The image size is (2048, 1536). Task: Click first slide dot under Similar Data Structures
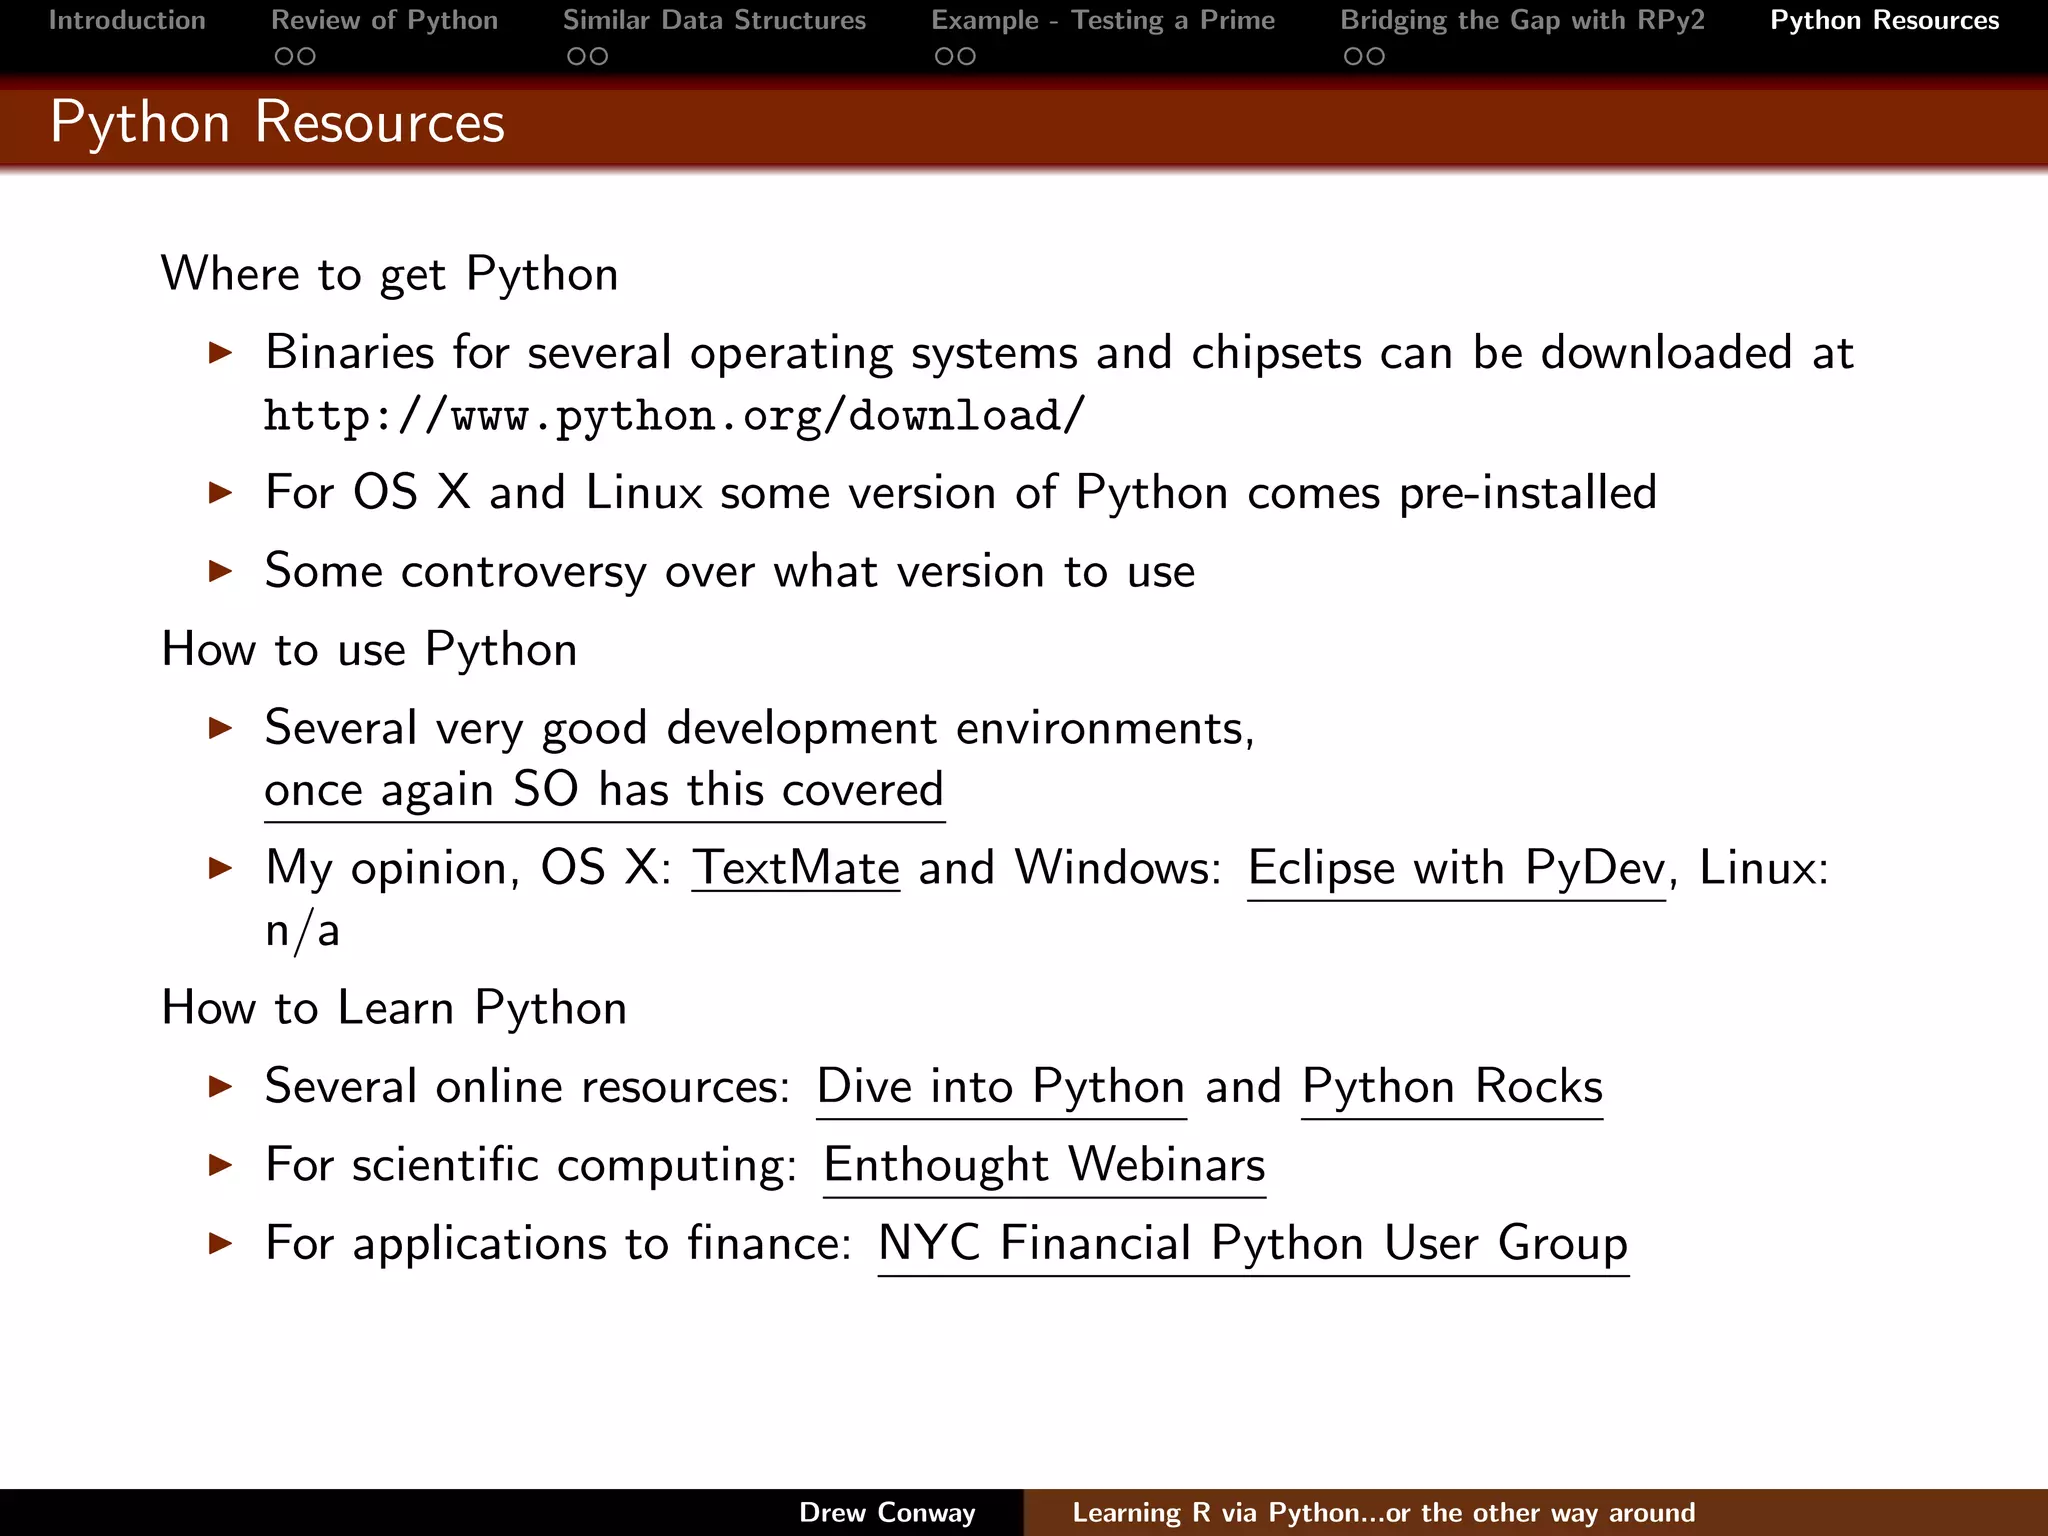click(x=576, y=57)
